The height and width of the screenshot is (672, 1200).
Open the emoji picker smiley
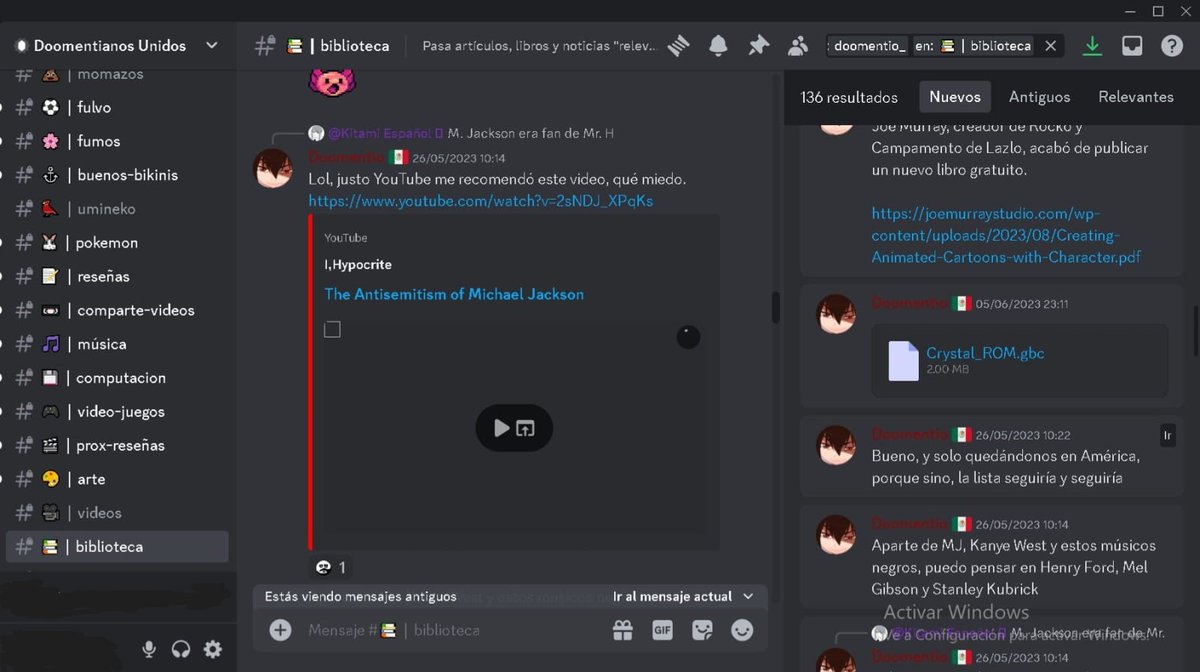click(x=742, y=630)
